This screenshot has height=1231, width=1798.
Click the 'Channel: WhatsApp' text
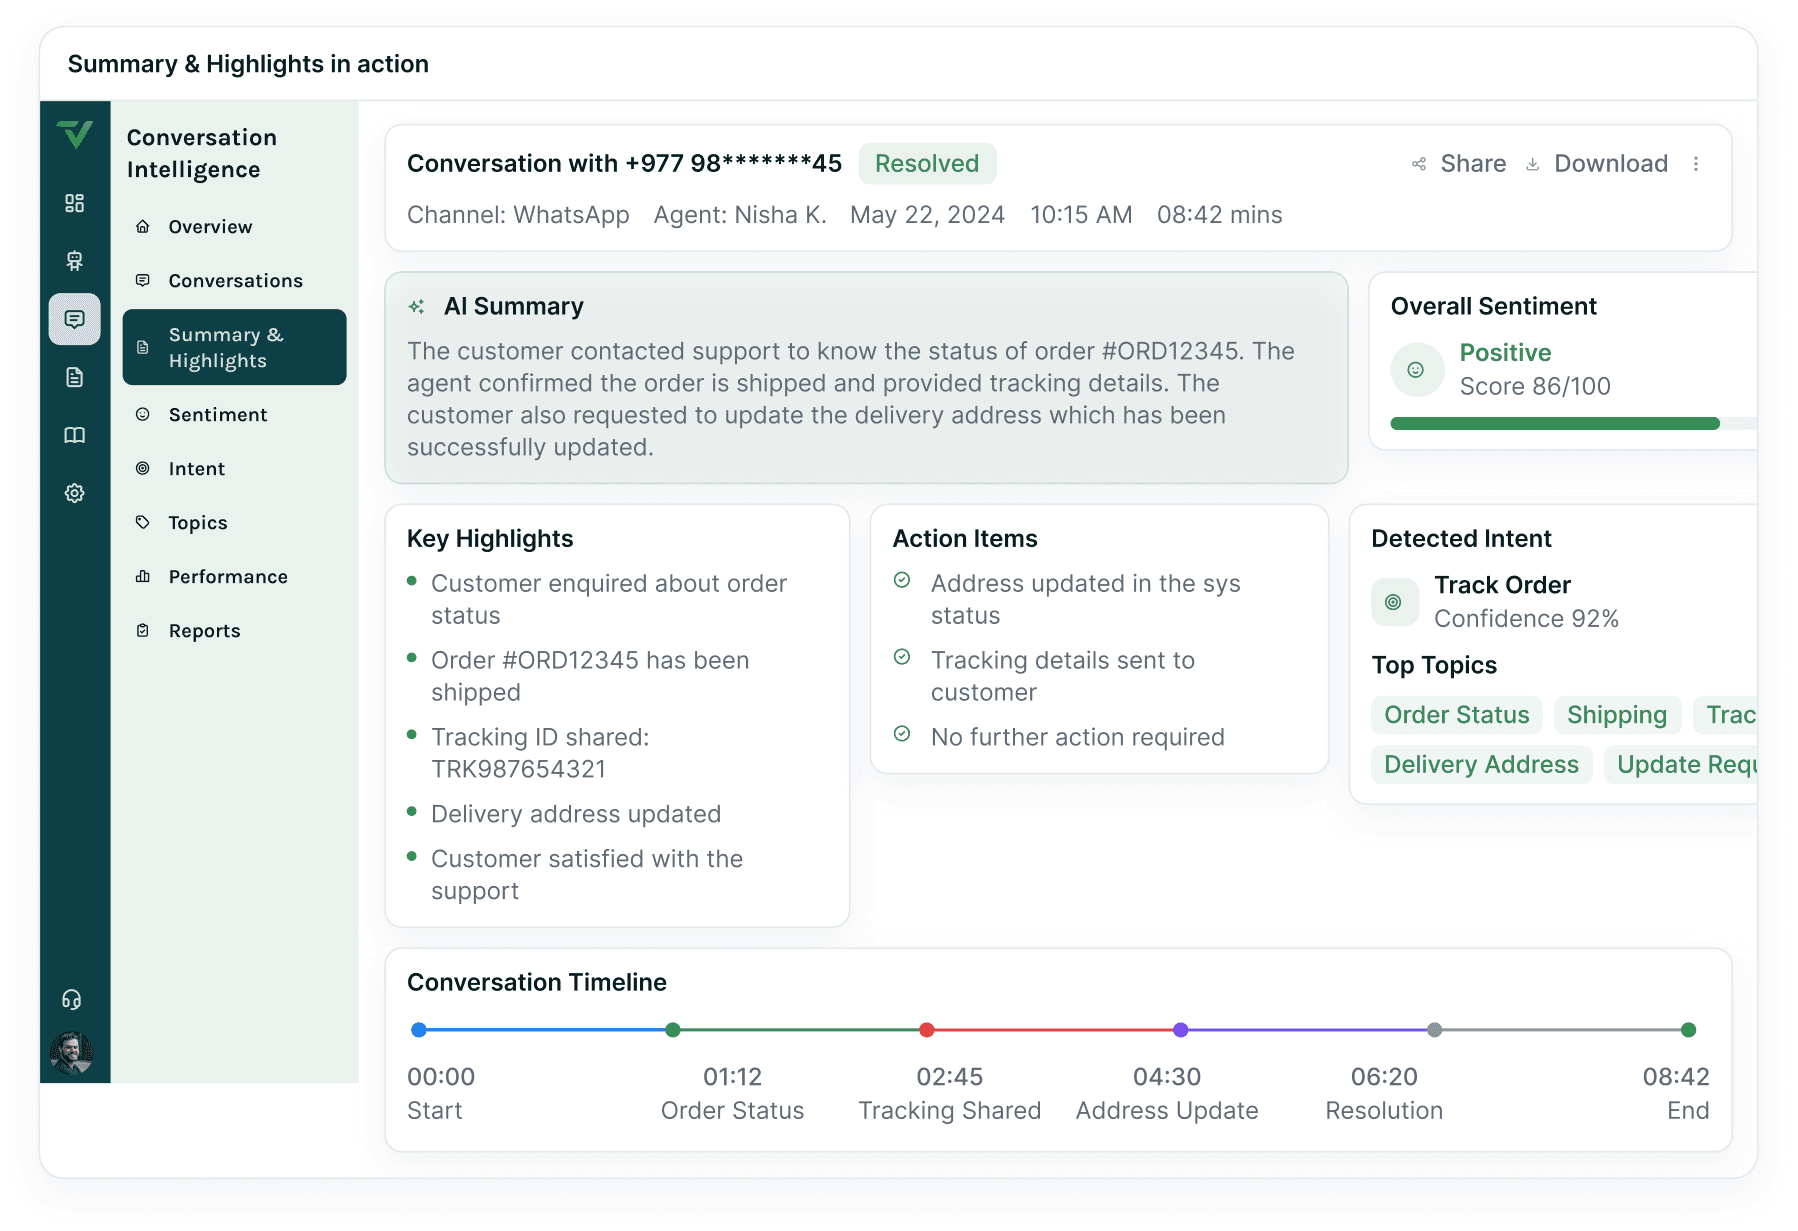click(518, 215)
